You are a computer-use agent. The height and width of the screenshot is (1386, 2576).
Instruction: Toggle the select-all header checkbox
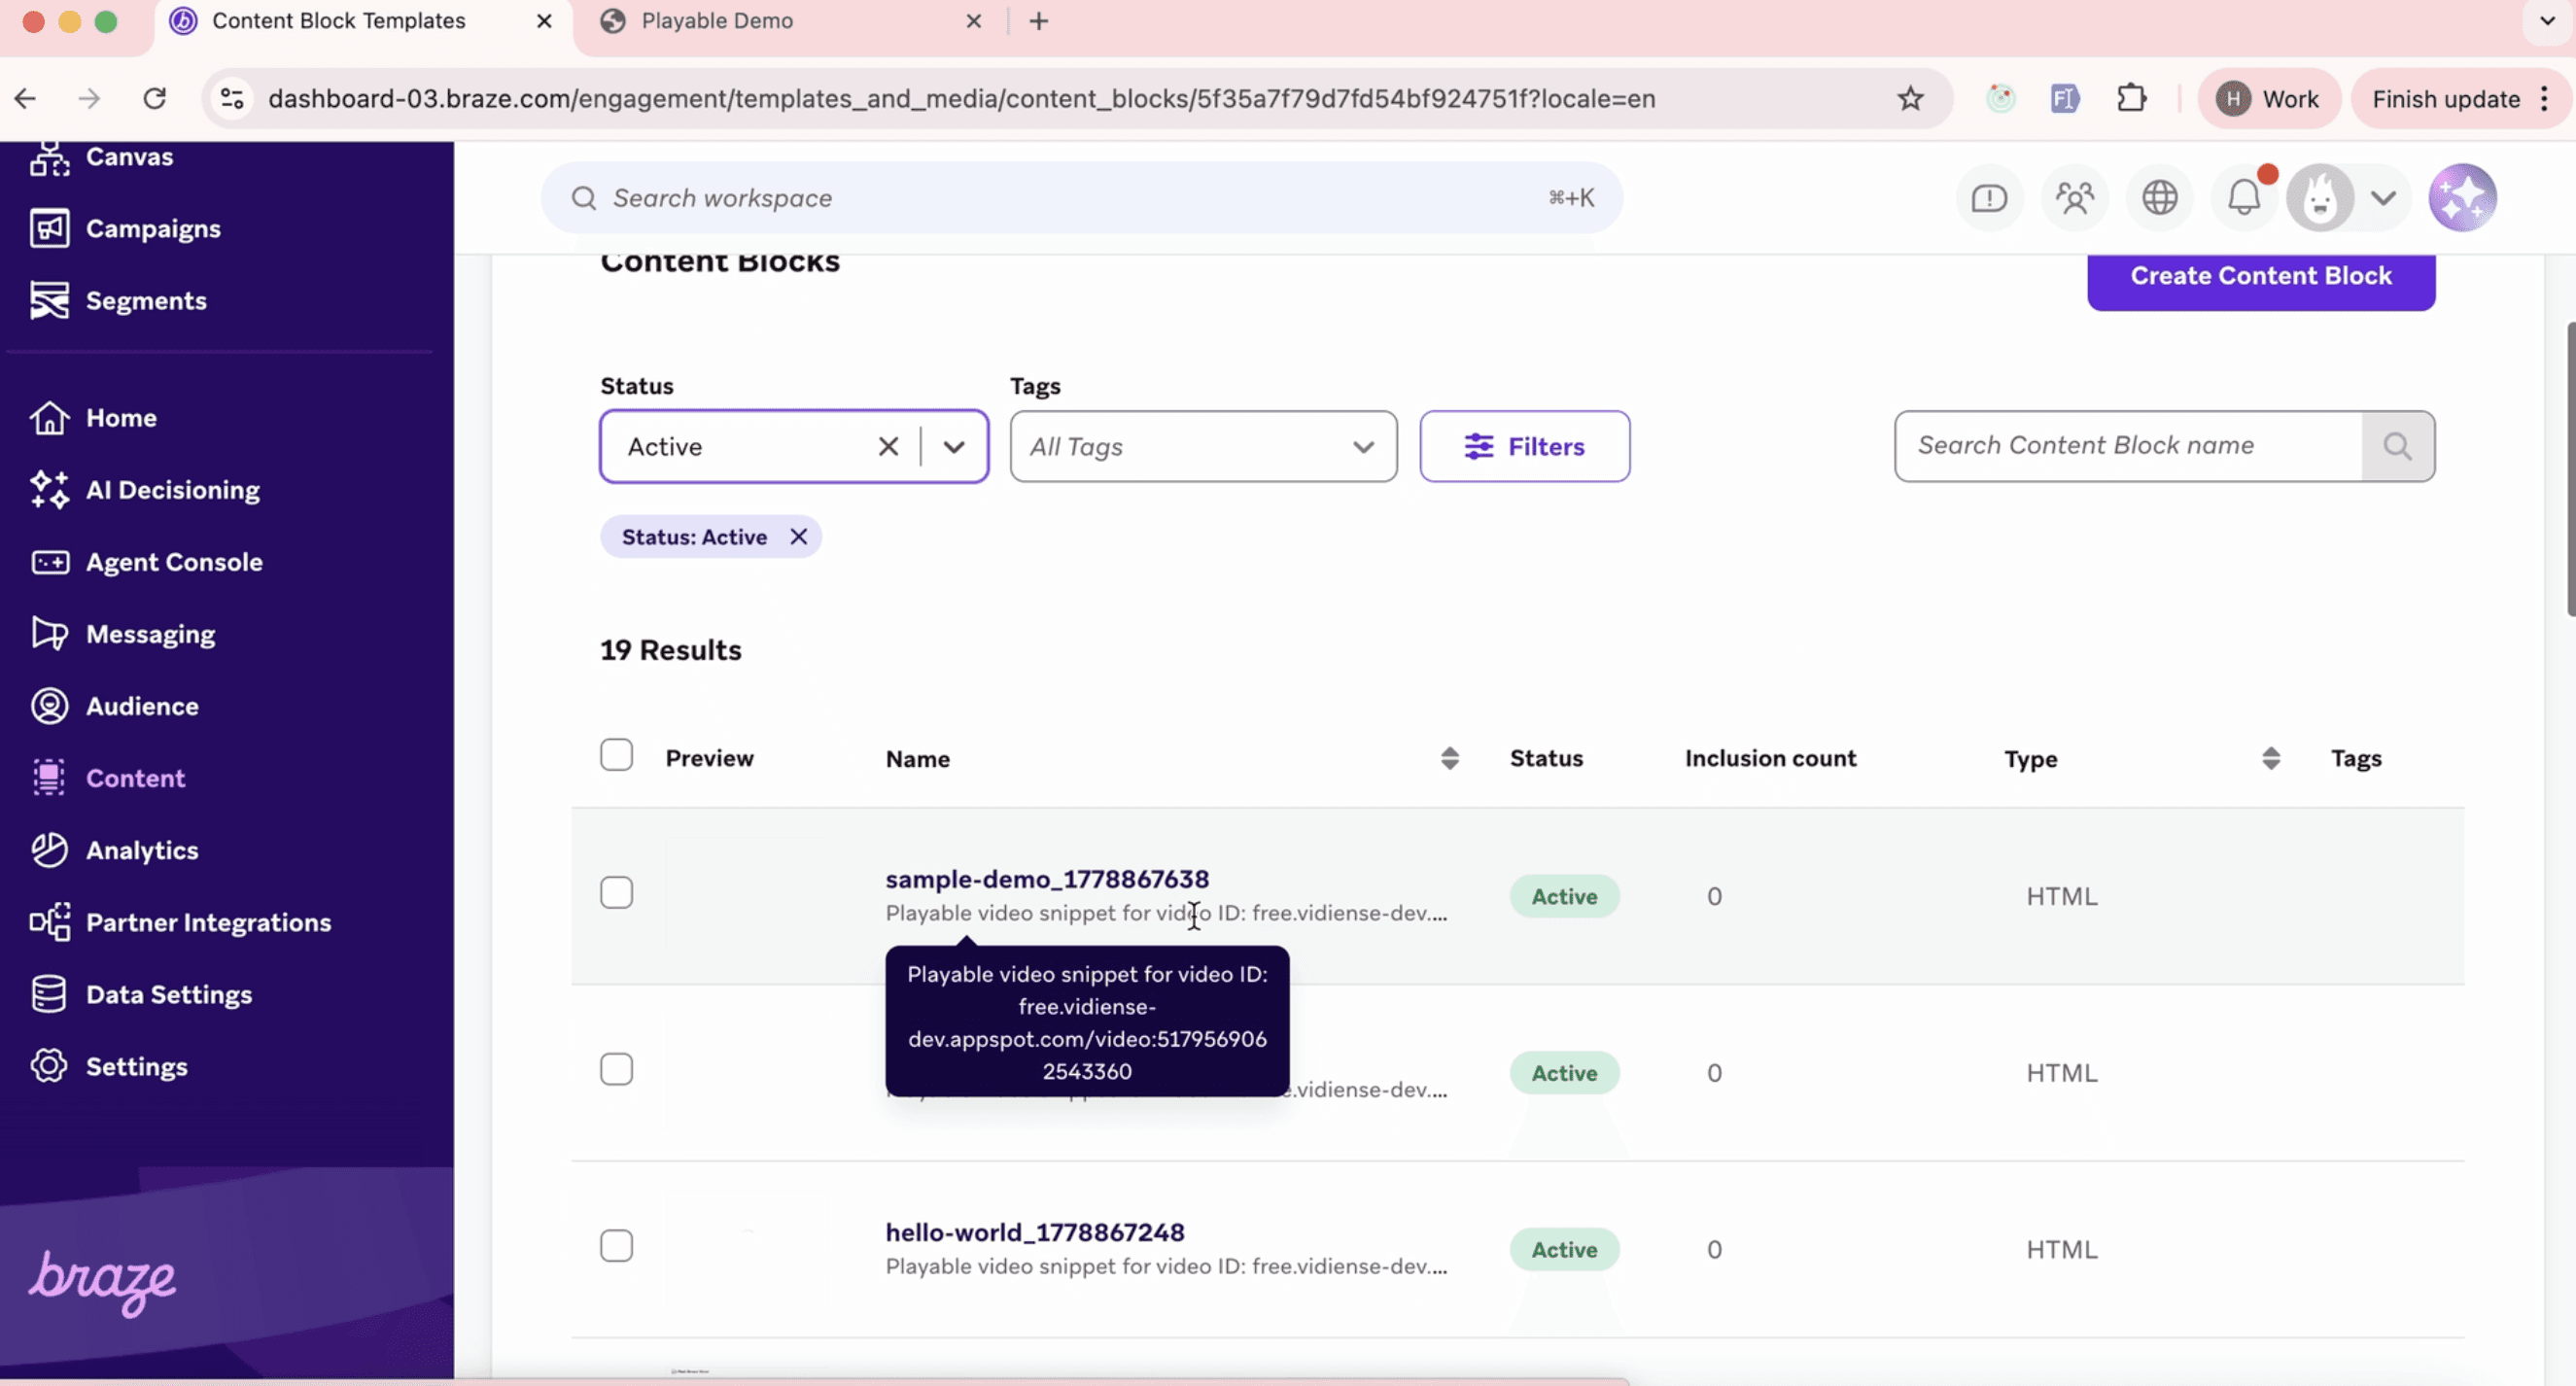coord(616,755)
